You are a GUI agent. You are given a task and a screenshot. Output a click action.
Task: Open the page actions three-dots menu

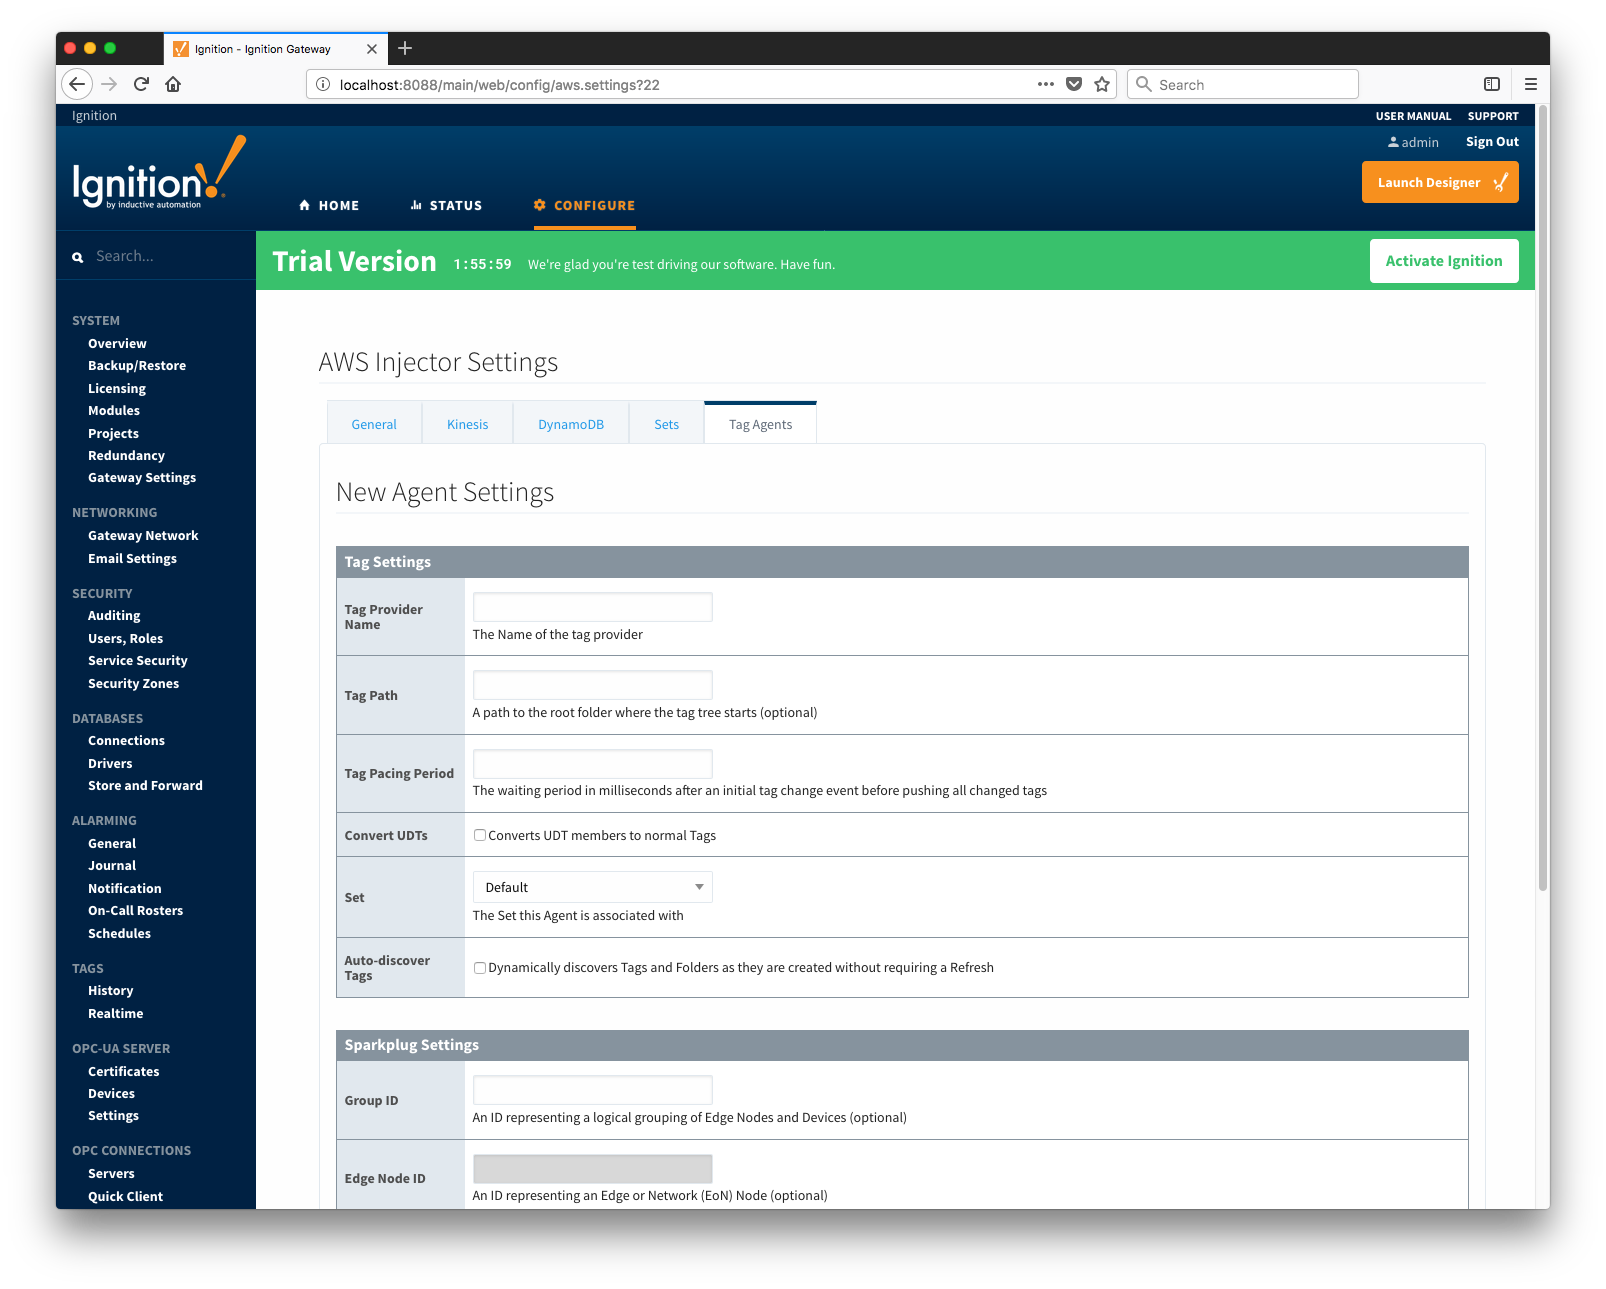[x=1046, y=84]
